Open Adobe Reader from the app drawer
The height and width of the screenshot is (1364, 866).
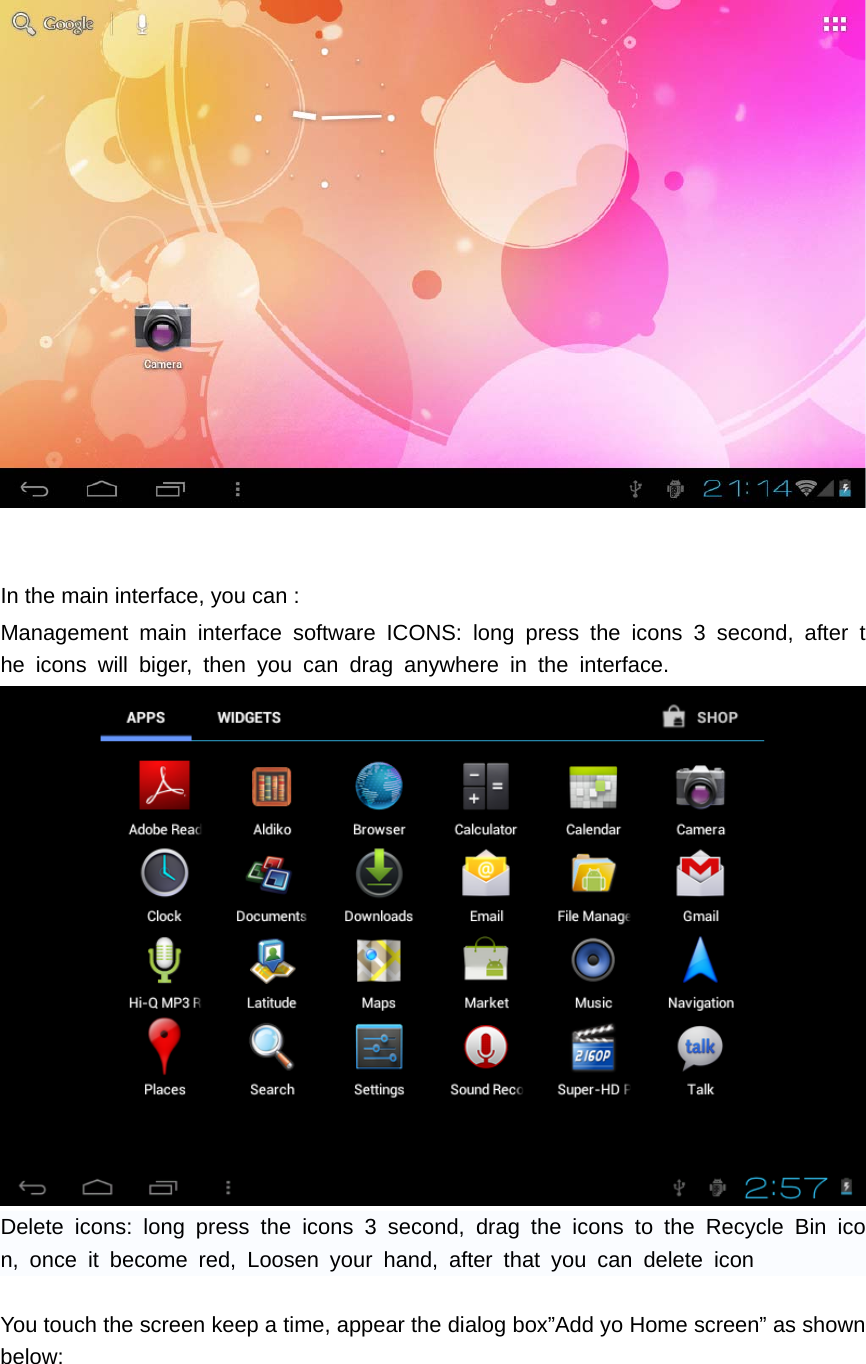164,786
